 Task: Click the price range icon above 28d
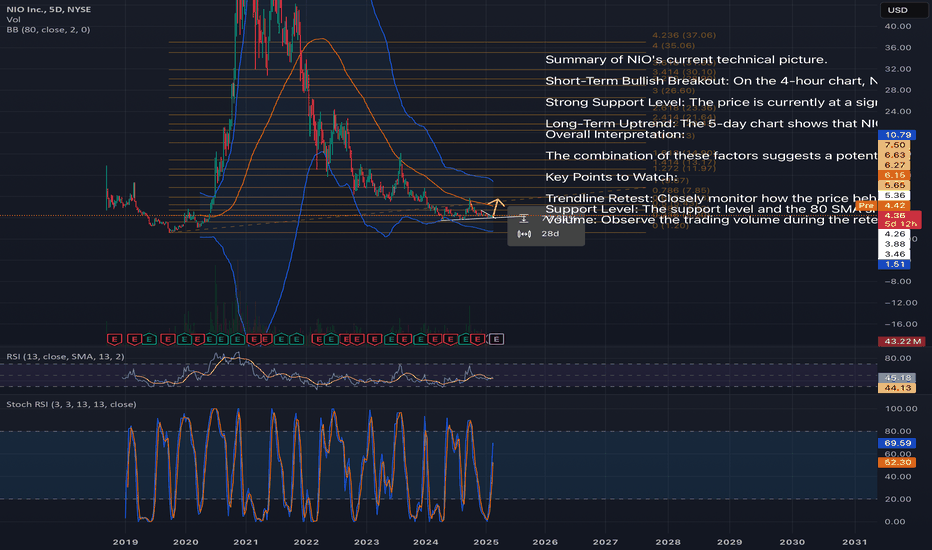click(x=524, y=219)
